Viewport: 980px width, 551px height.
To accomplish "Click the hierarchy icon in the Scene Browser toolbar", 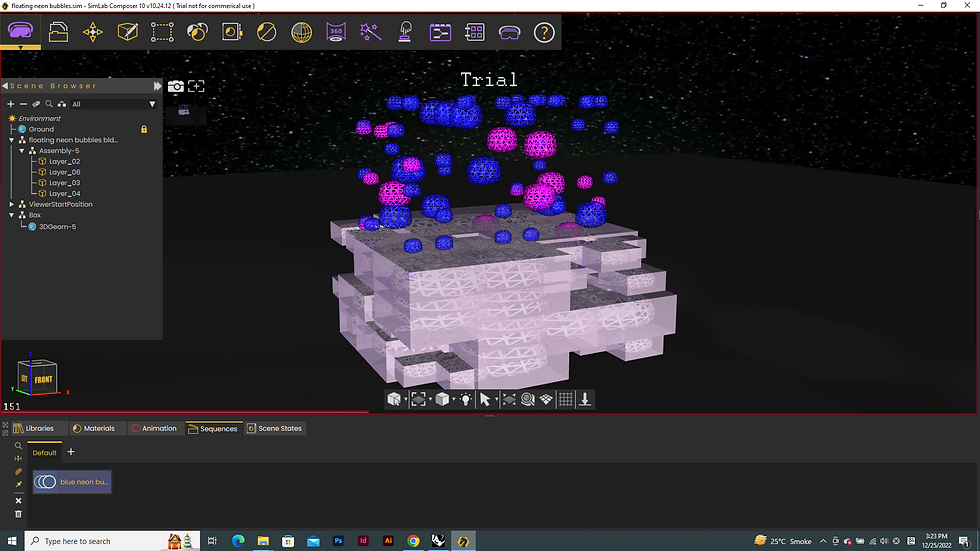I will (62, 104).
